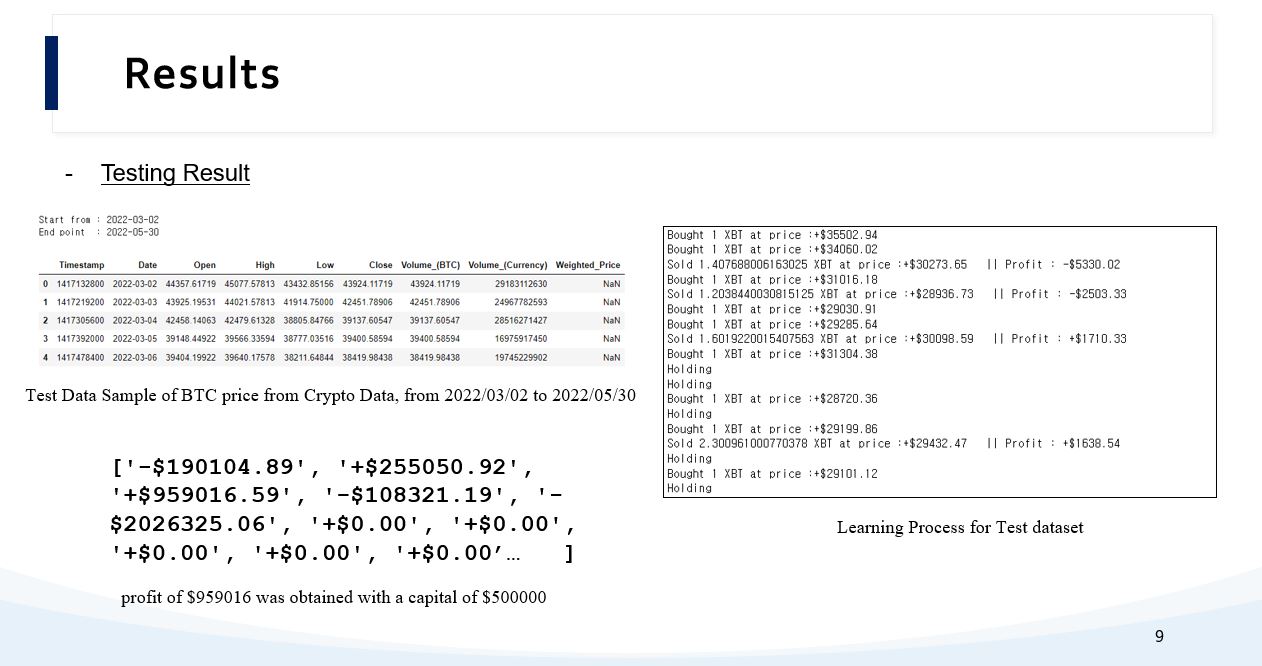This screenshot has width=1262, height=666.
Task: Click the "Results" slide title
Action: (x=202, y=74)
